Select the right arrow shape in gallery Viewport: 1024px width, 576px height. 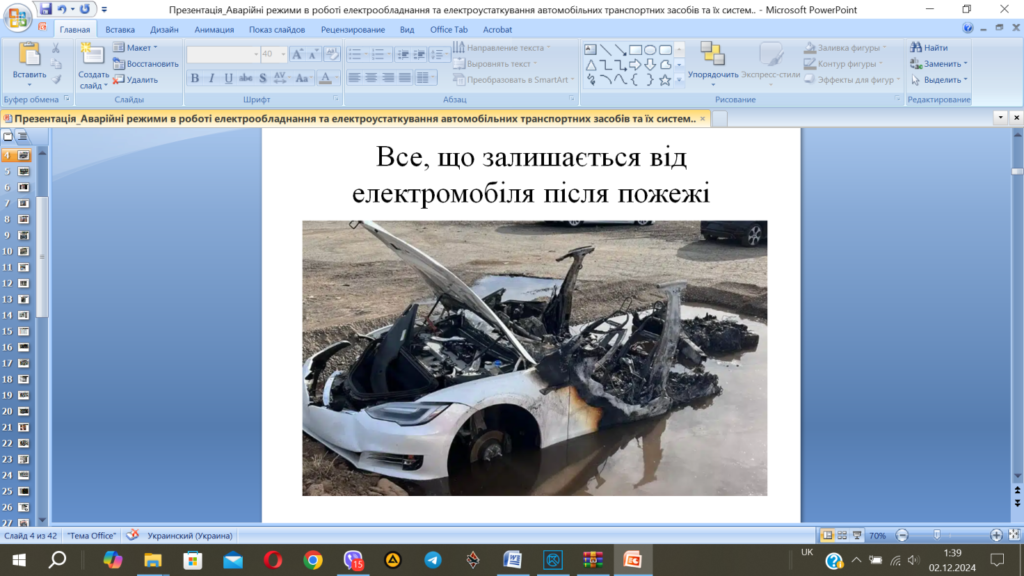[x=635, y=65]
